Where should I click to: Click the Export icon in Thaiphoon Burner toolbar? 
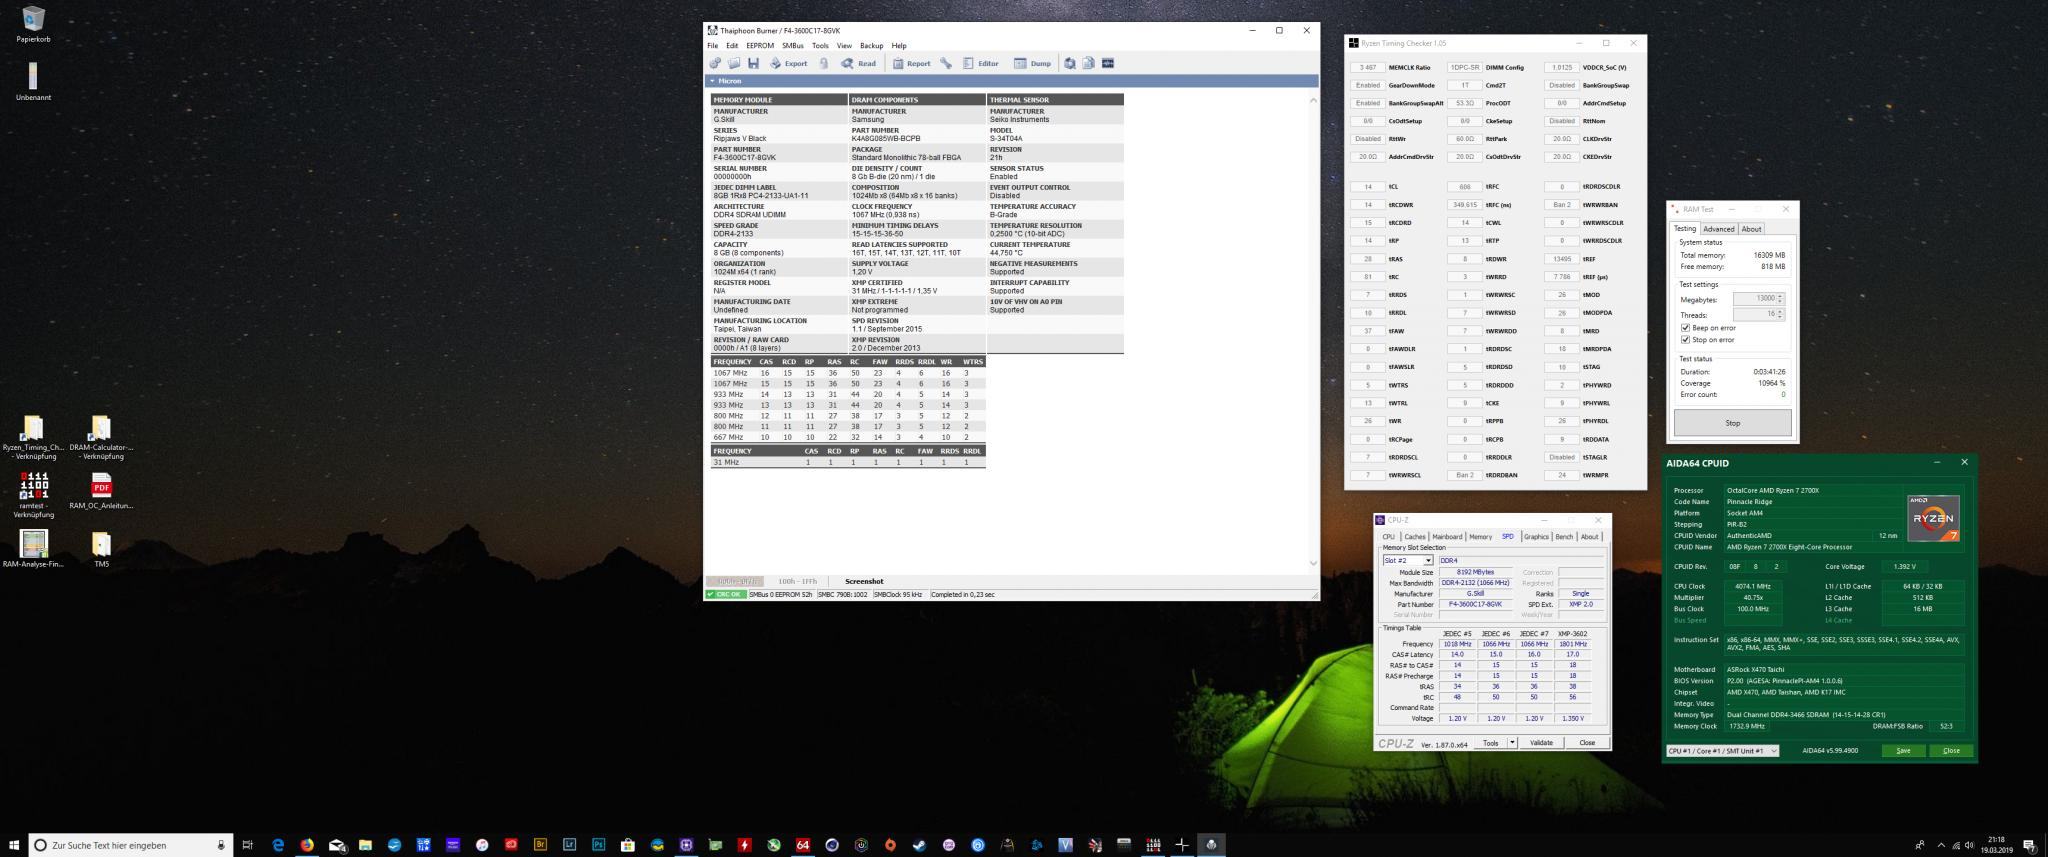(x=789, y=63)
